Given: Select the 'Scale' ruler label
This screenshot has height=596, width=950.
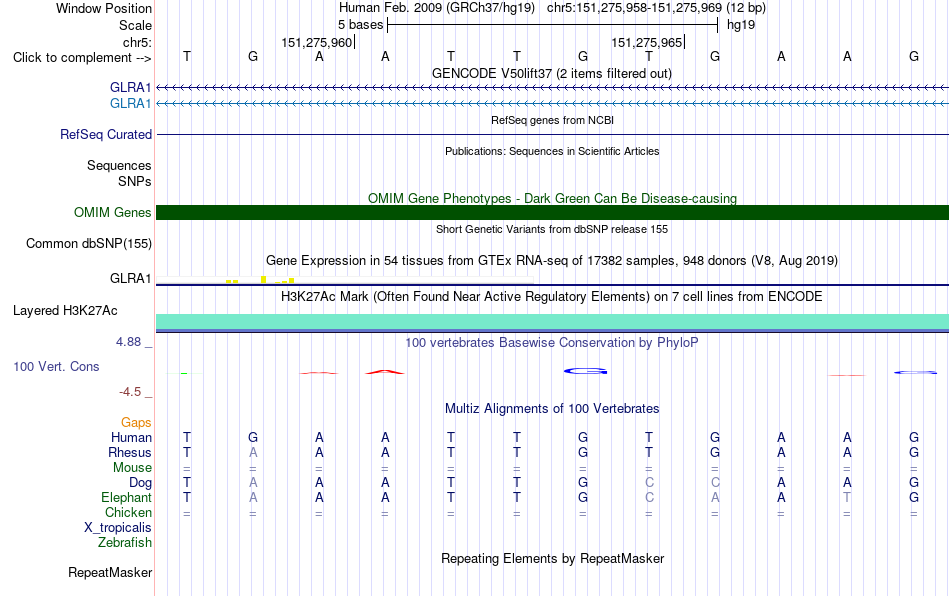Looking at the screenshot, I should 135,25.
